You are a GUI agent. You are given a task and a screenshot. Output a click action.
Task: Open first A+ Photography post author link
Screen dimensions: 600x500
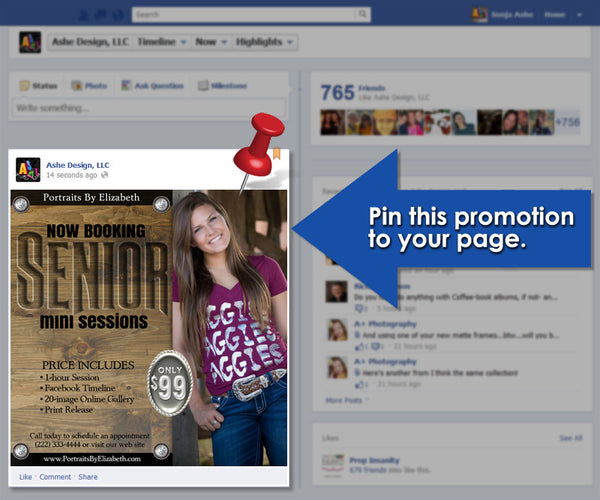385,324
